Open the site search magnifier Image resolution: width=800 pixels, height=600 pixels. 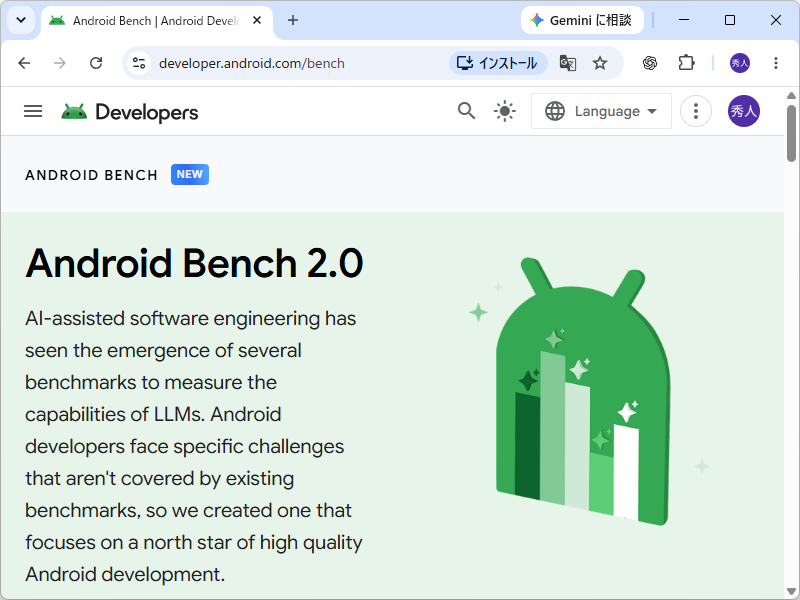click(466, 111)
